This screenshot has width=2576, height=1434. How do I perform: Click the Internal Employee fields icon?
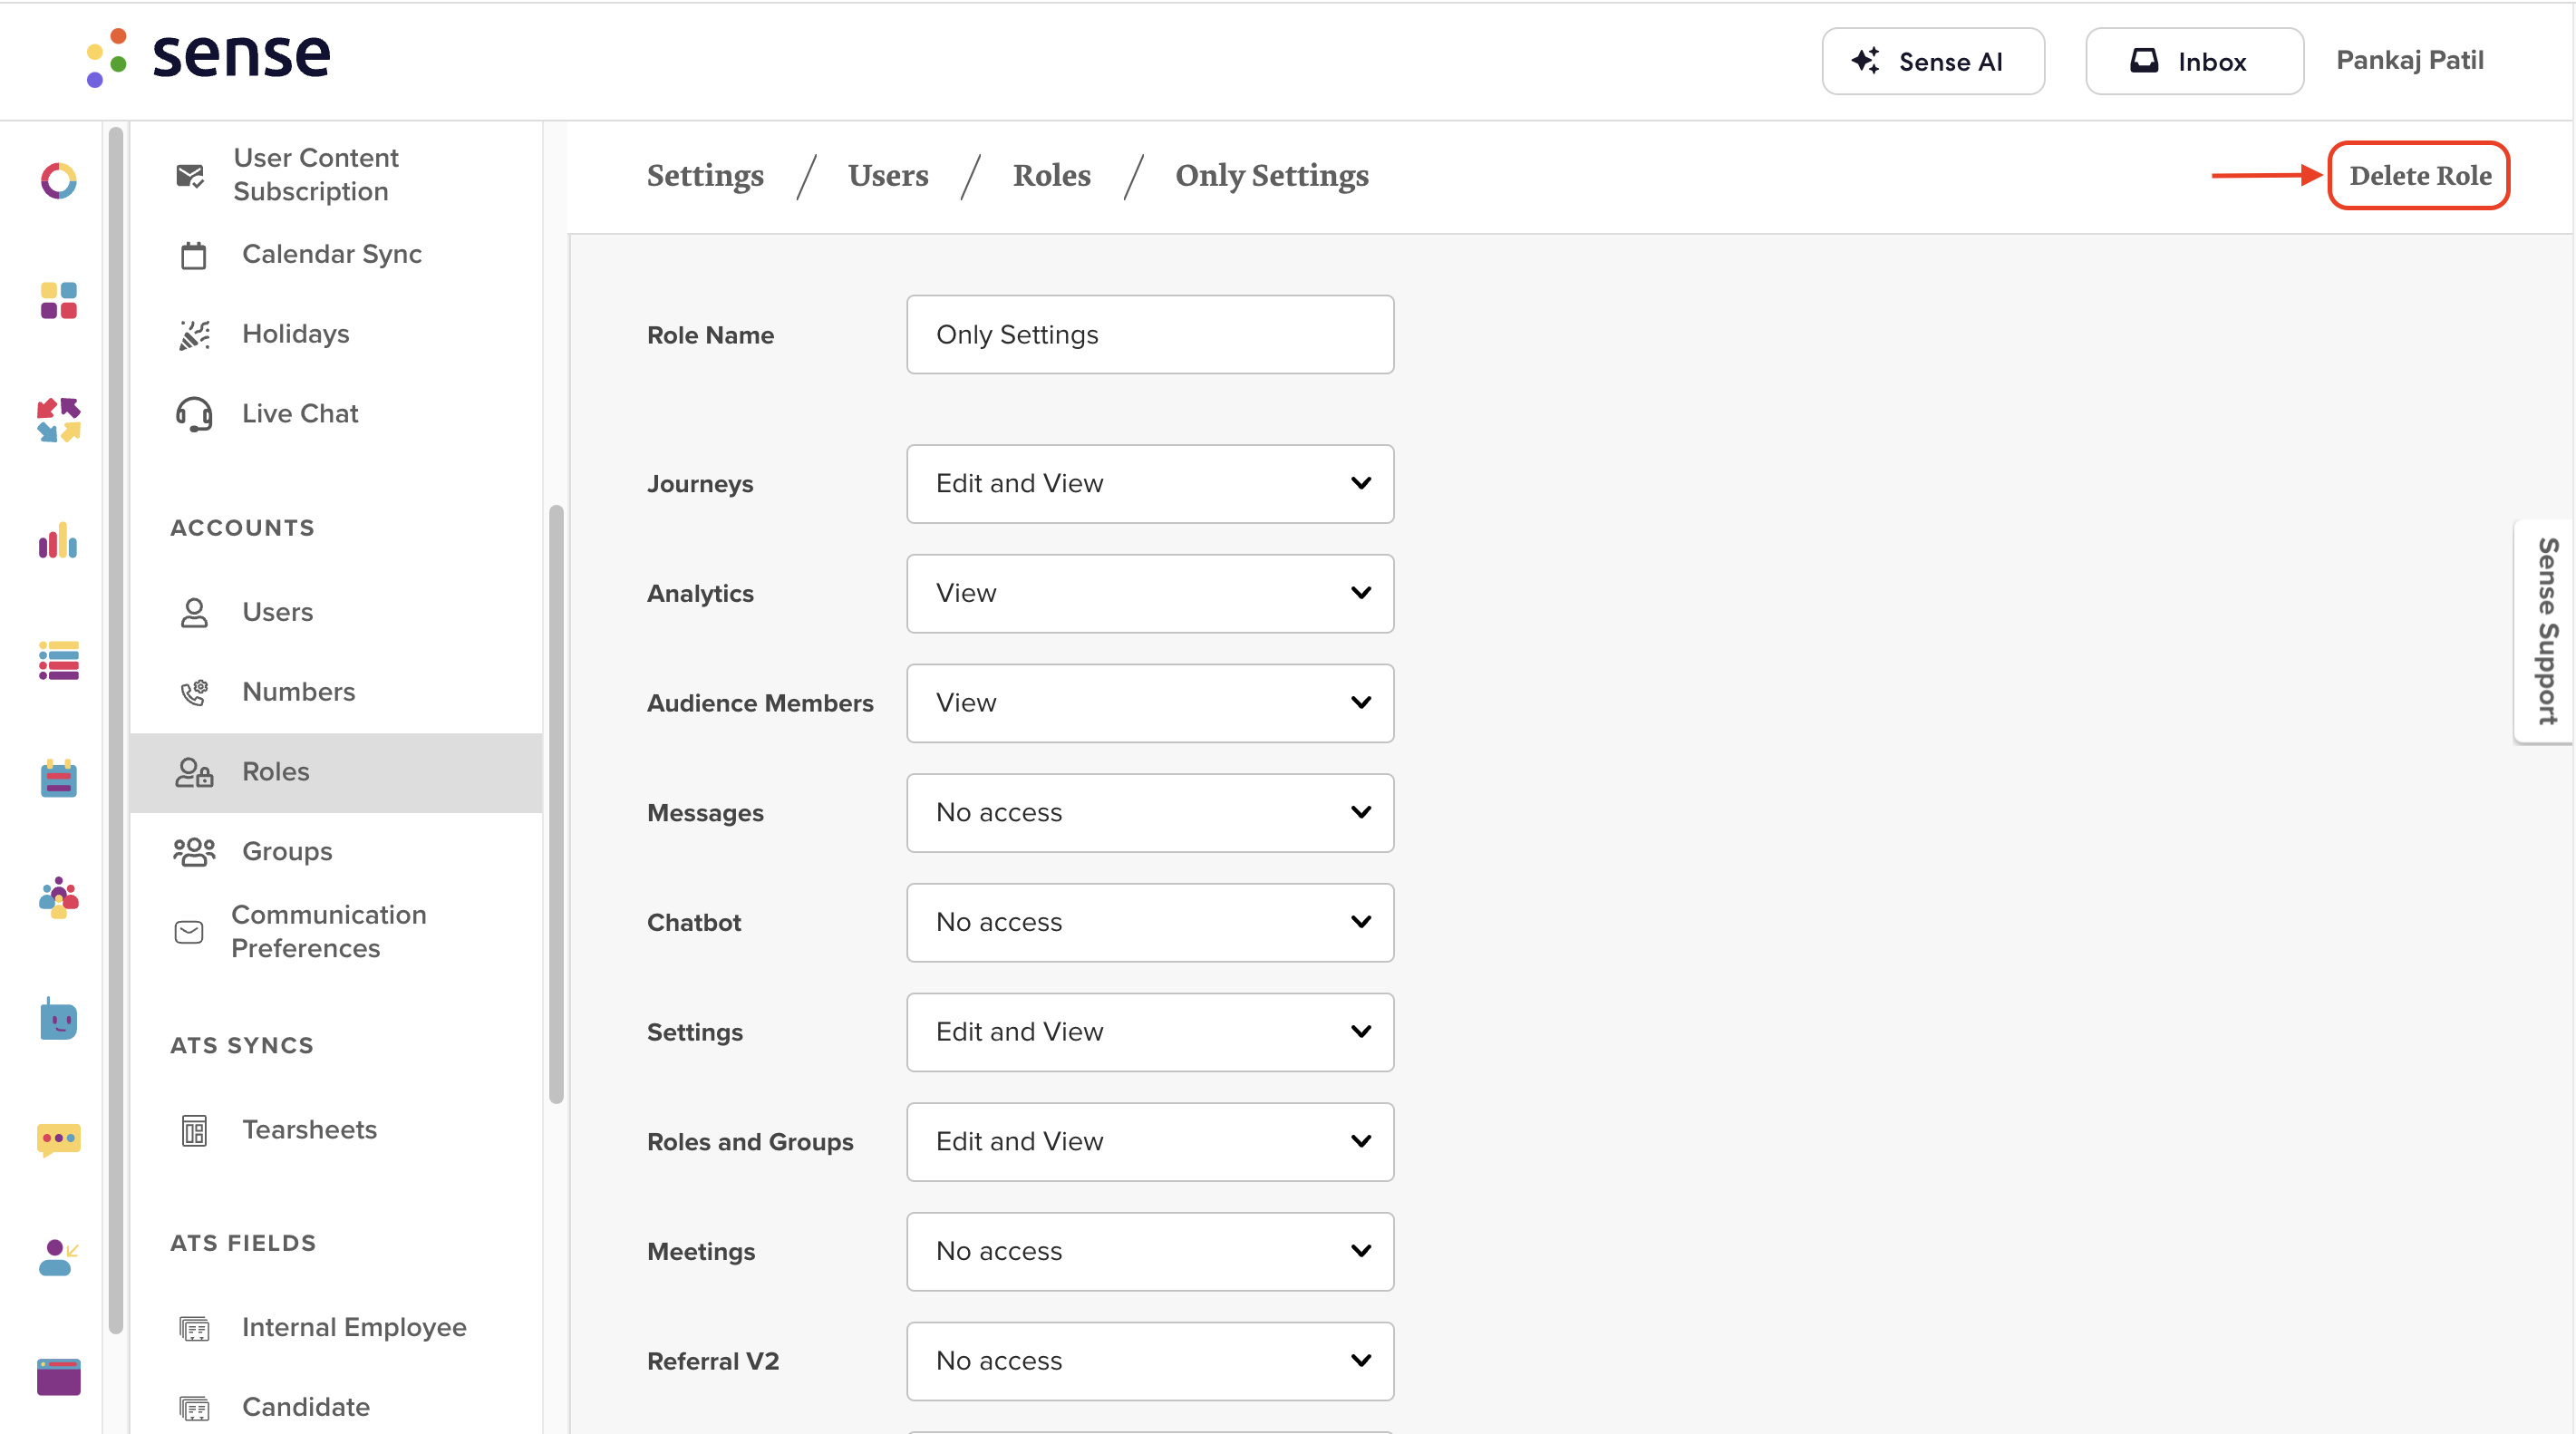[194, 1328]
